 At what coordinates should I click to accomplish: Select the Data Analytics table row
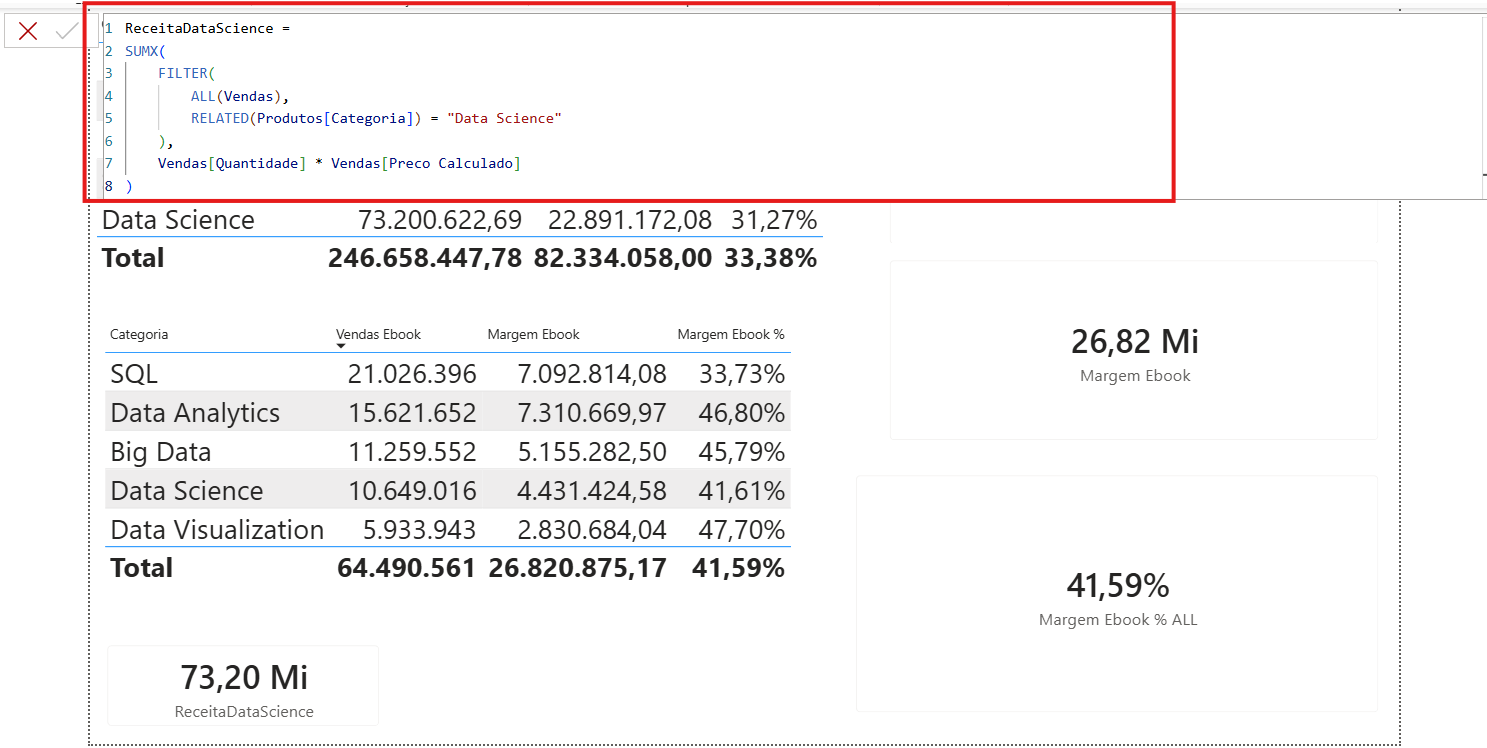pos(448,412)
